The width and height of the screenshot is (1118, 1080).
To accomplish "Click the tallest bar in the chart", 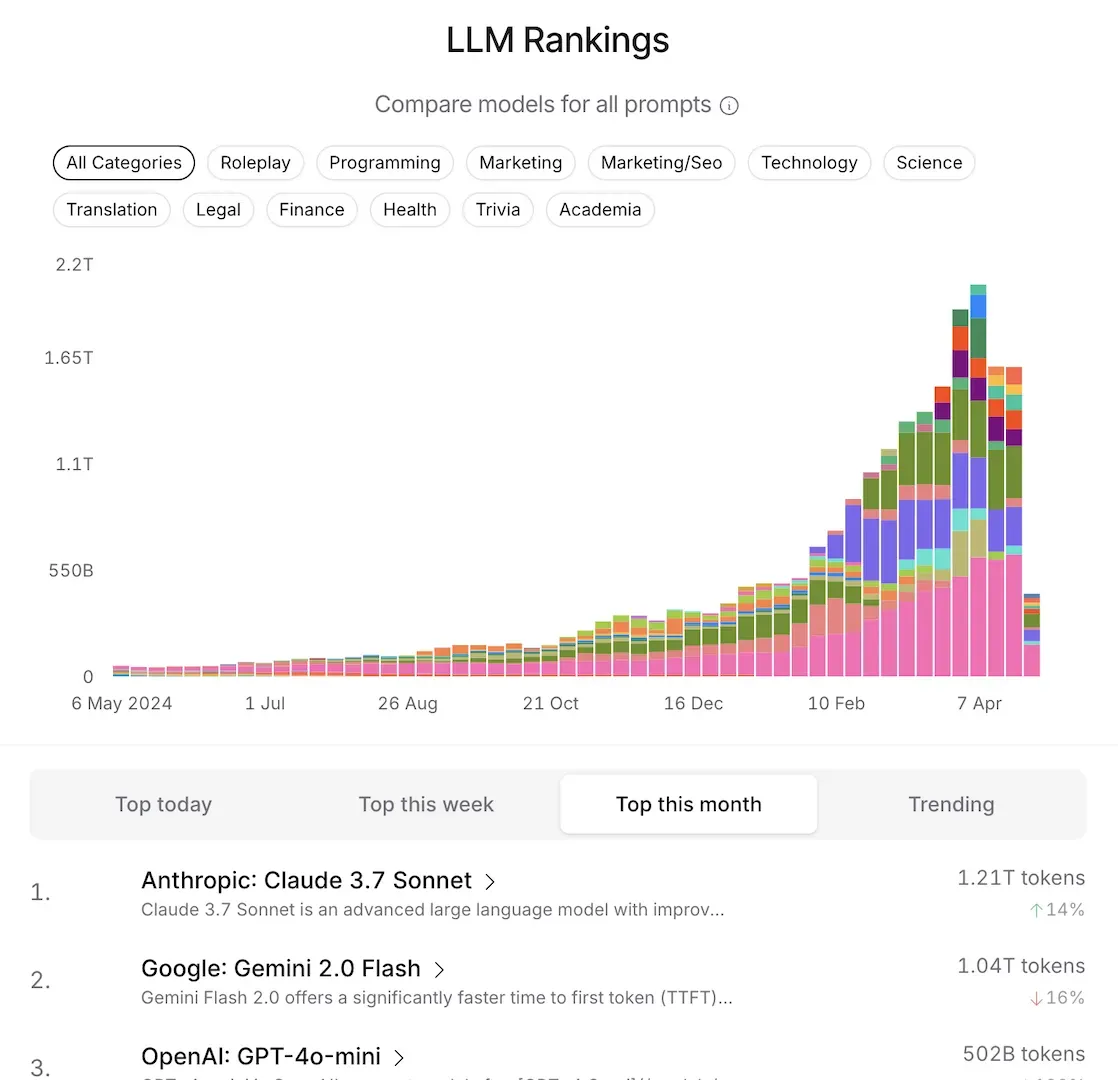I will [978, 480].
